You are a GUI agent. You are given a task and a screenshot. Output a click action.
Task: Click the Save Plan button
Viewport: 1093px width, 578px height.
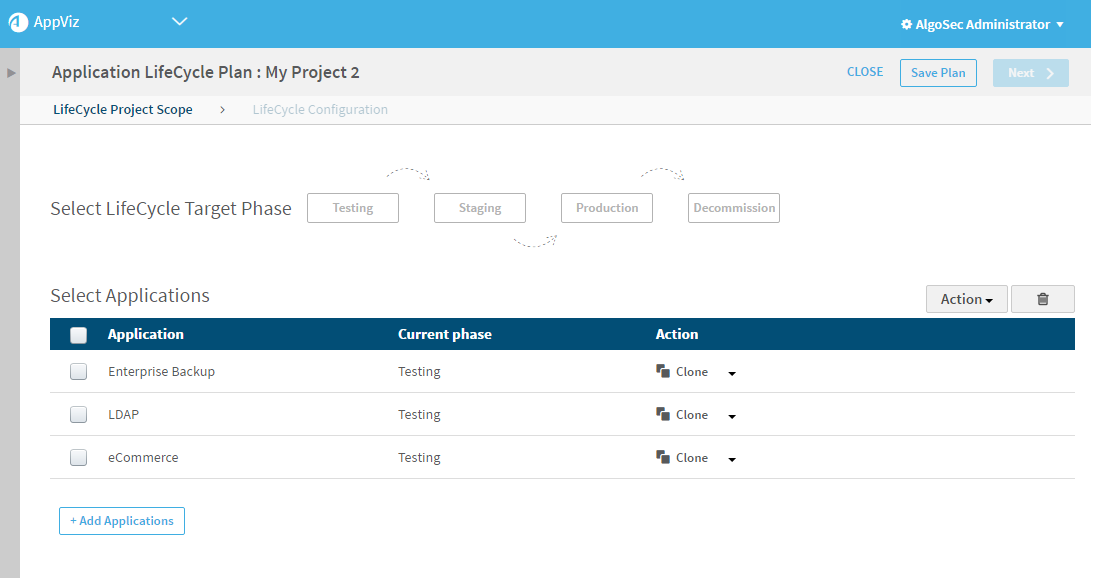(x=938, y=73)
